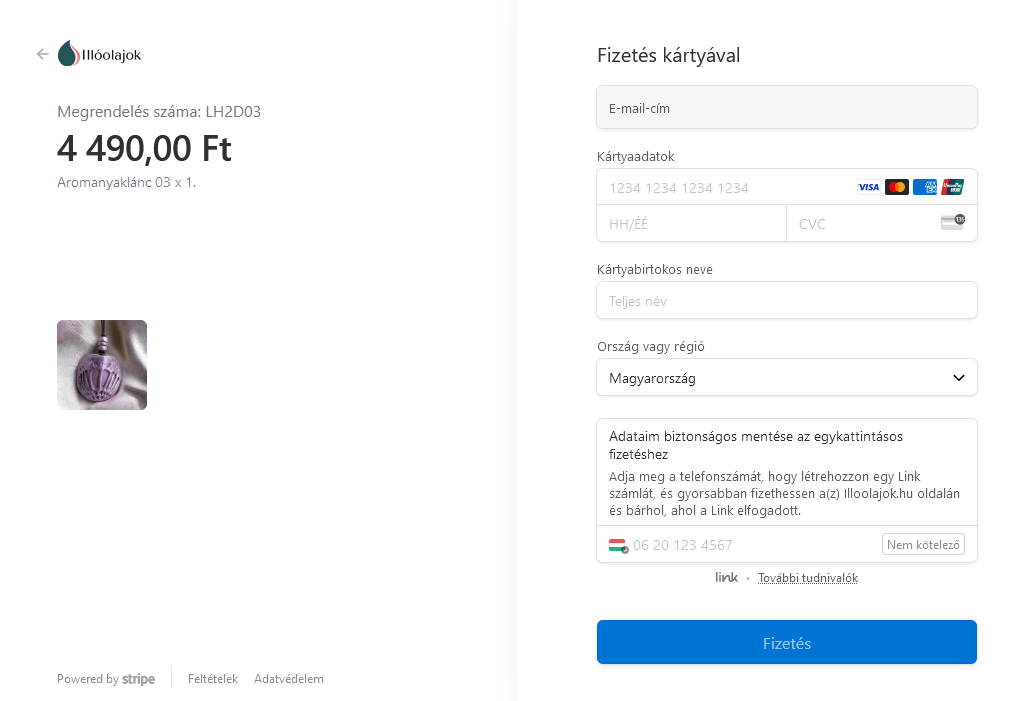Screen dimensions: 1019x701
Task: Click the UnionPay card icon
Action: (952, 187)
